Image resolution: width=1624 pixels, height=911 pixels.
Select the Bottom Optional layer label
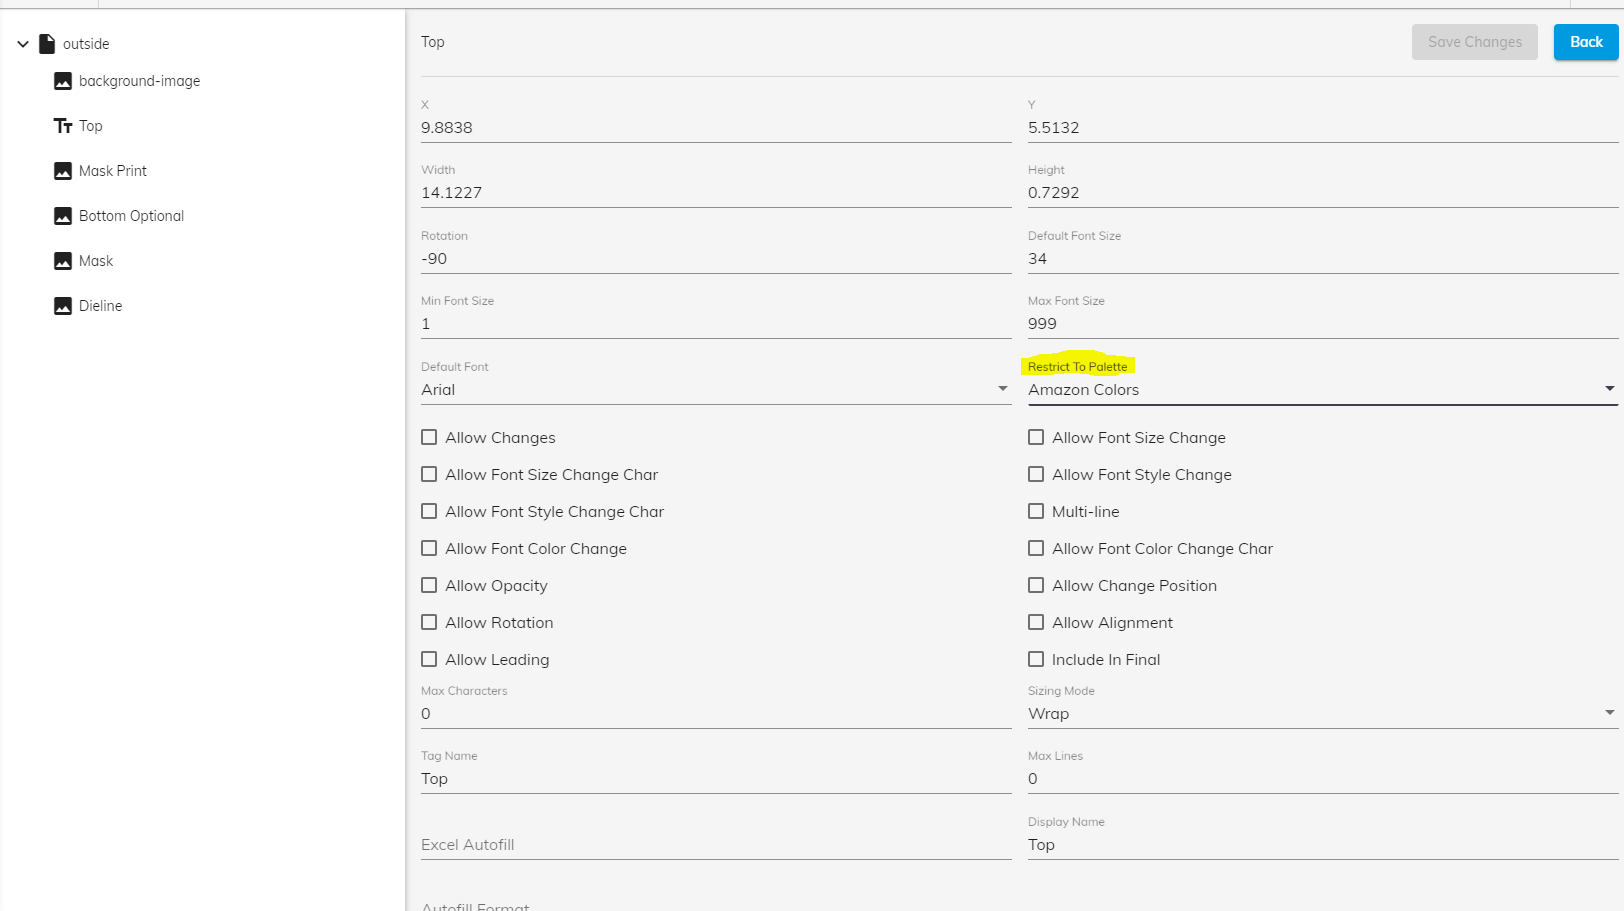click(131, 216)
